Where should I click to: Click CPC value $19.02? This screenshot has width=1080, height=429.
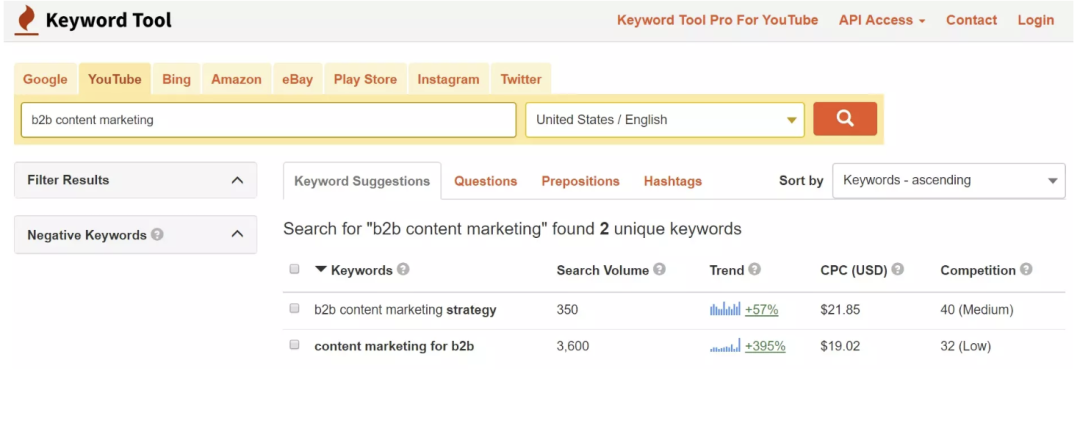tap(840, 346)
